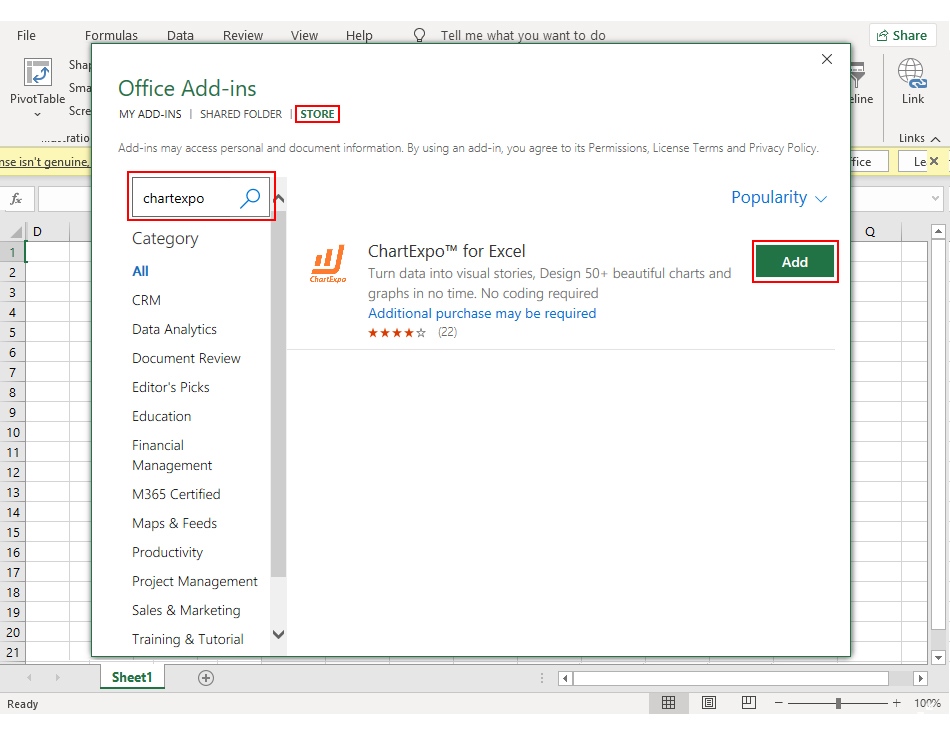Viewport: 950px width, 735px height.
Task: Click next sheet navigation arrow
Action: pyautogui.click(x=58, y=677)
